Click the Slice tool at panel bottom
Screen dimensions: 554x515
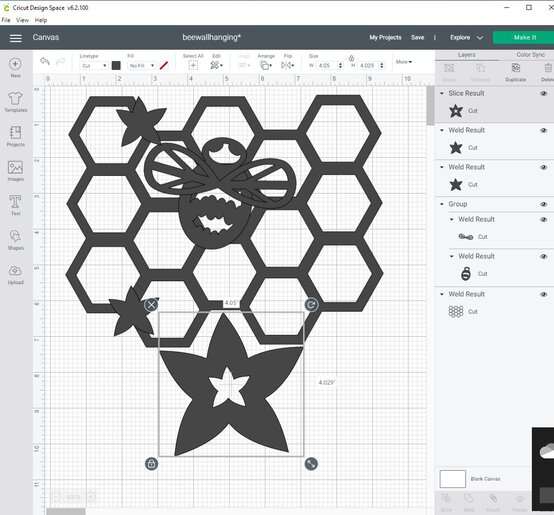pyautogui.click(x=446, y=503)
